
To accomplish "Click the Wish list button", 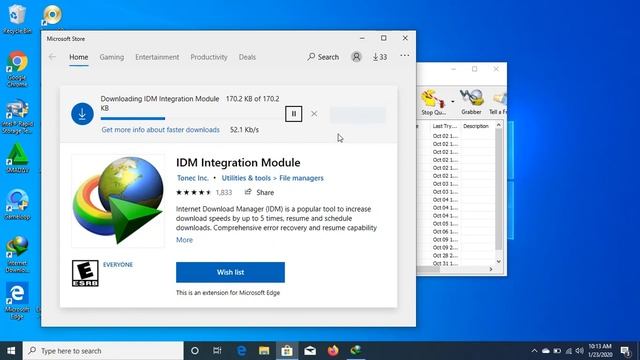I will [x=230, y=272].
